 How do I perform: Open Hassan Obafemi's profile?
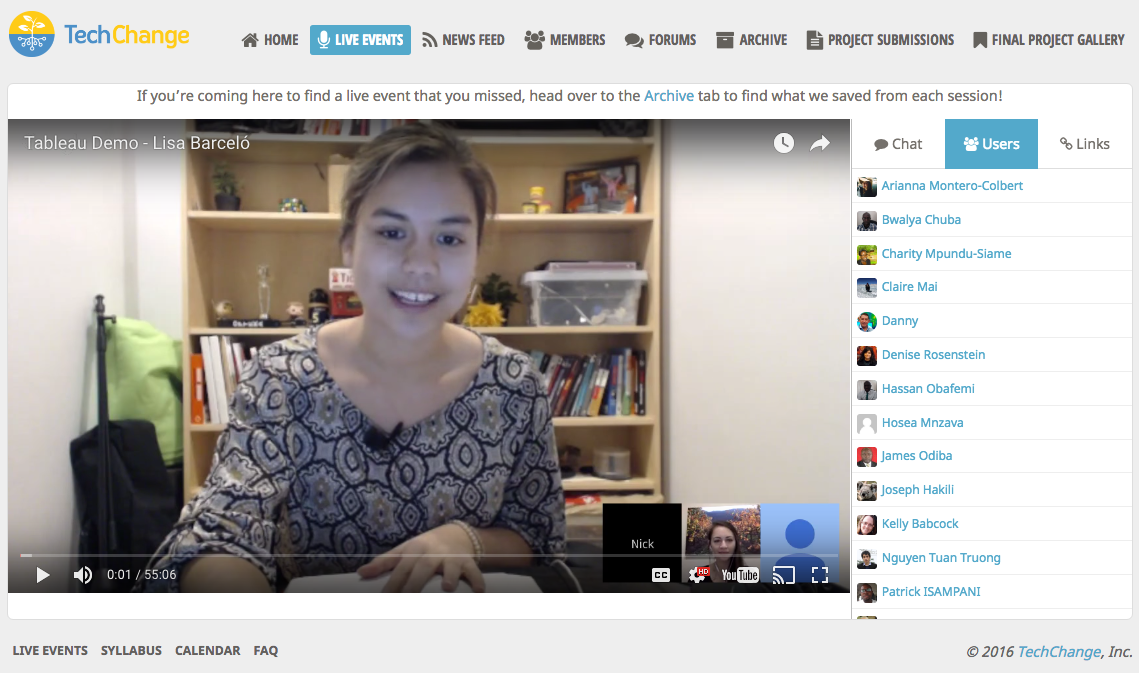[928, 389]
